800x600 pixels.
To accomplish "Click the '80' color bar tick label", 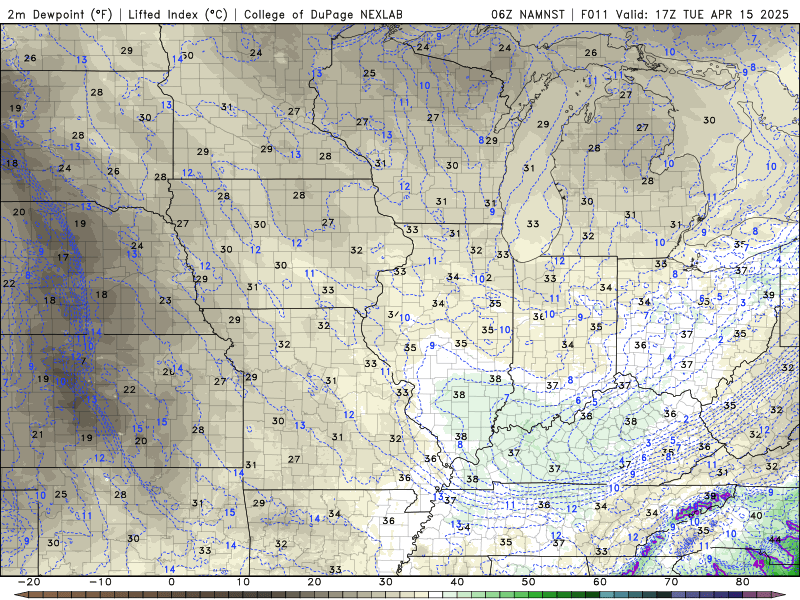I will point(743,582).
